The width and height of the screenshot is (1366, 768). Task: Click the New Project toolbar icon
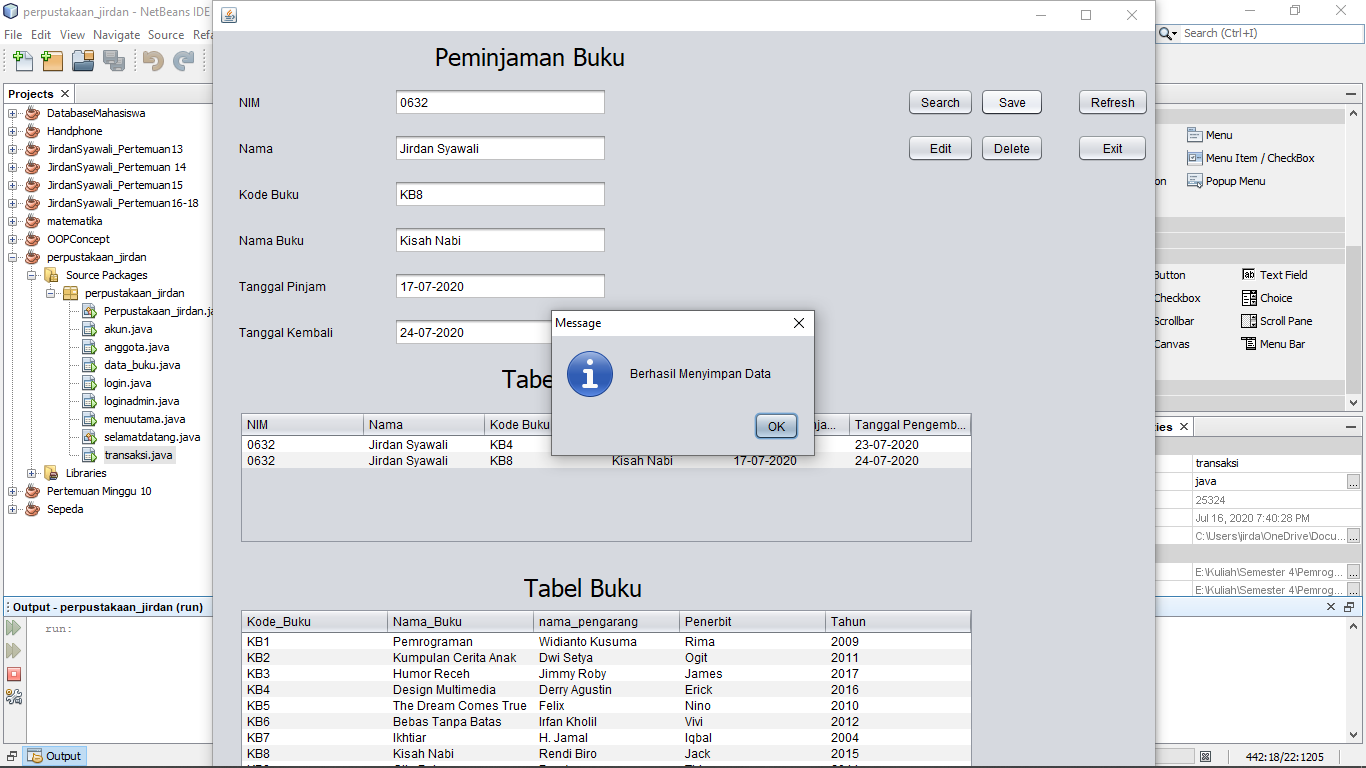point(51,61)
